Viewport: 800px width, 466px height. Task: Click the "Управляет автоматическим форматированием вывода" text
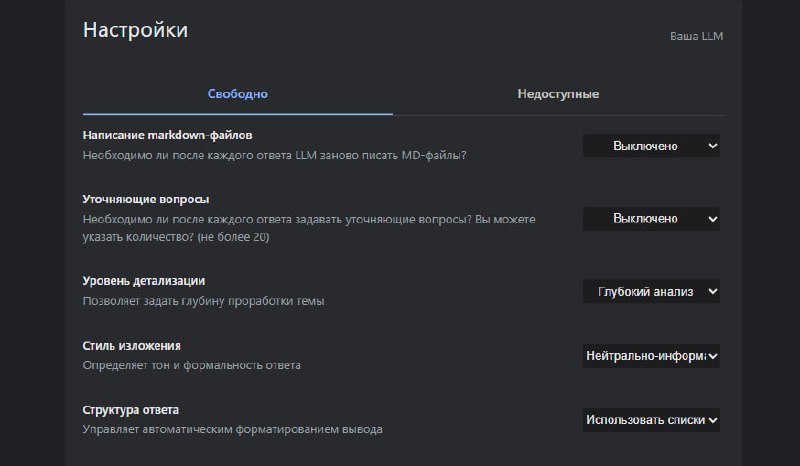232,430
